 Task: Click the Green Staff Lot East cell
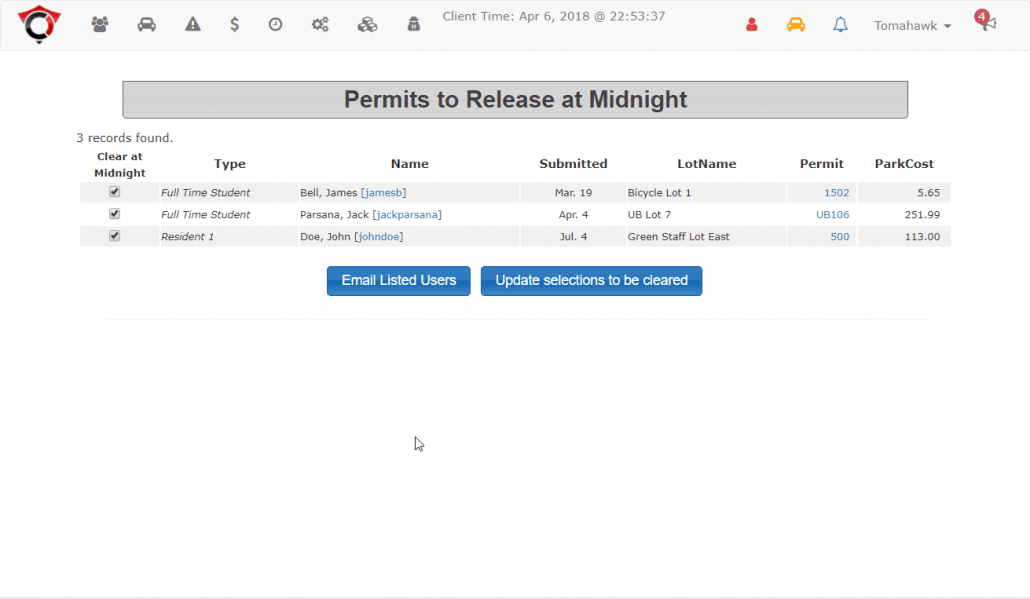(706, 236)
